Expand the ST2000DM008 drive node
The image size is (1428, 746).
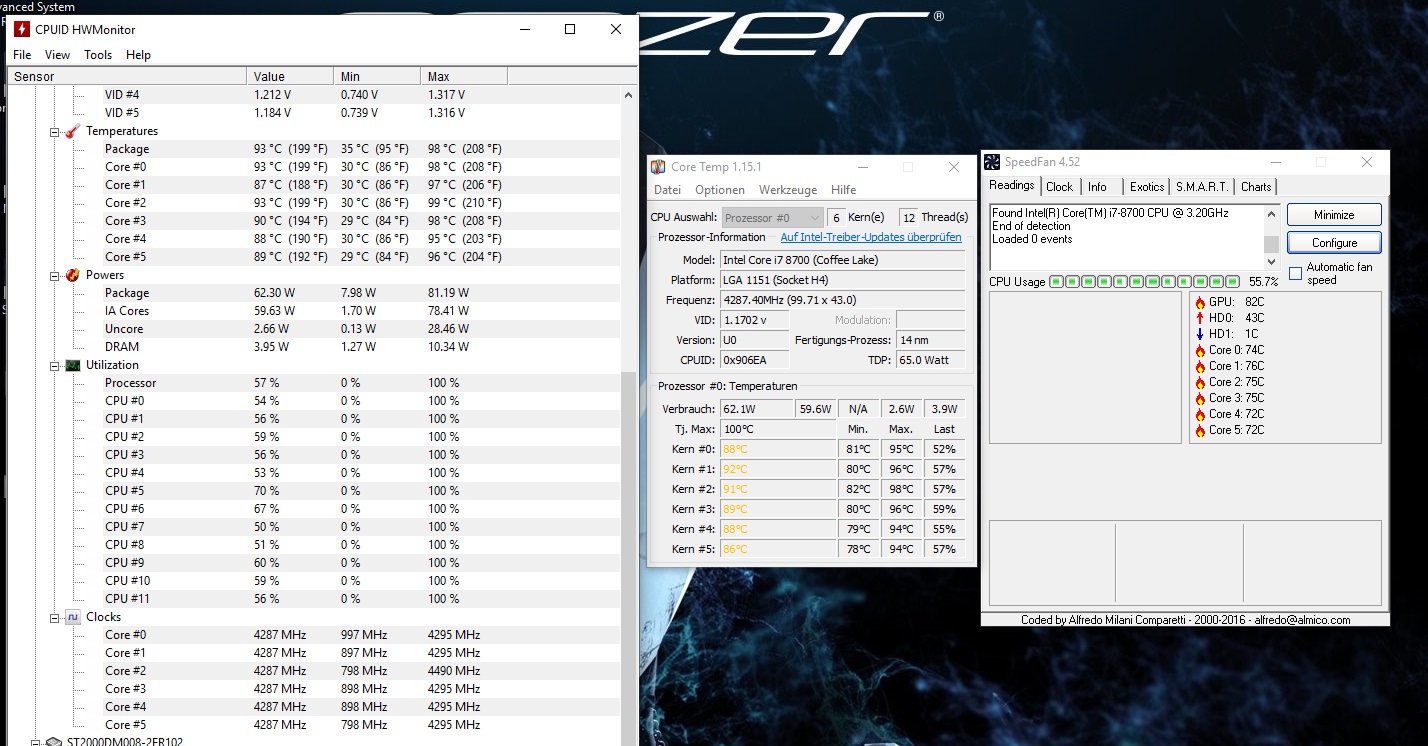tap(36, 742)
